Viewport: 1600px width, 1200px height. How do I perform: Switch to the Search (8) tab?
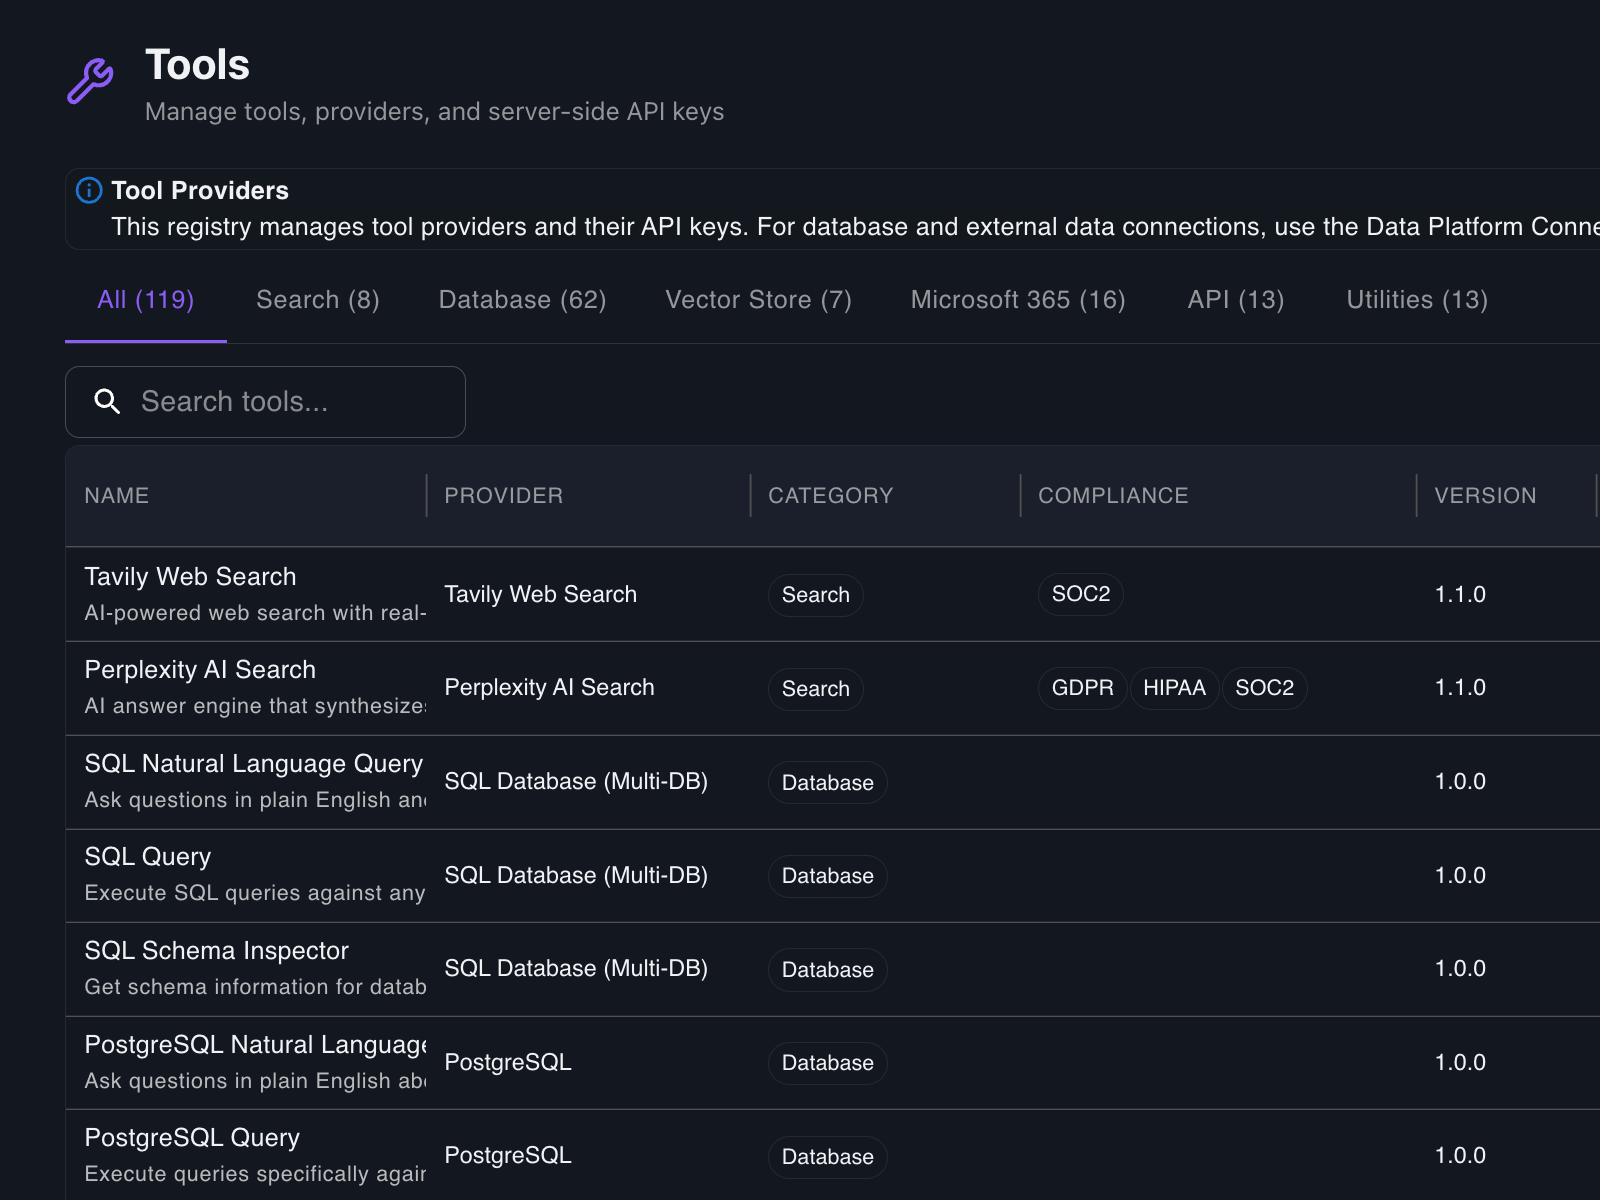tap(318, 300)
